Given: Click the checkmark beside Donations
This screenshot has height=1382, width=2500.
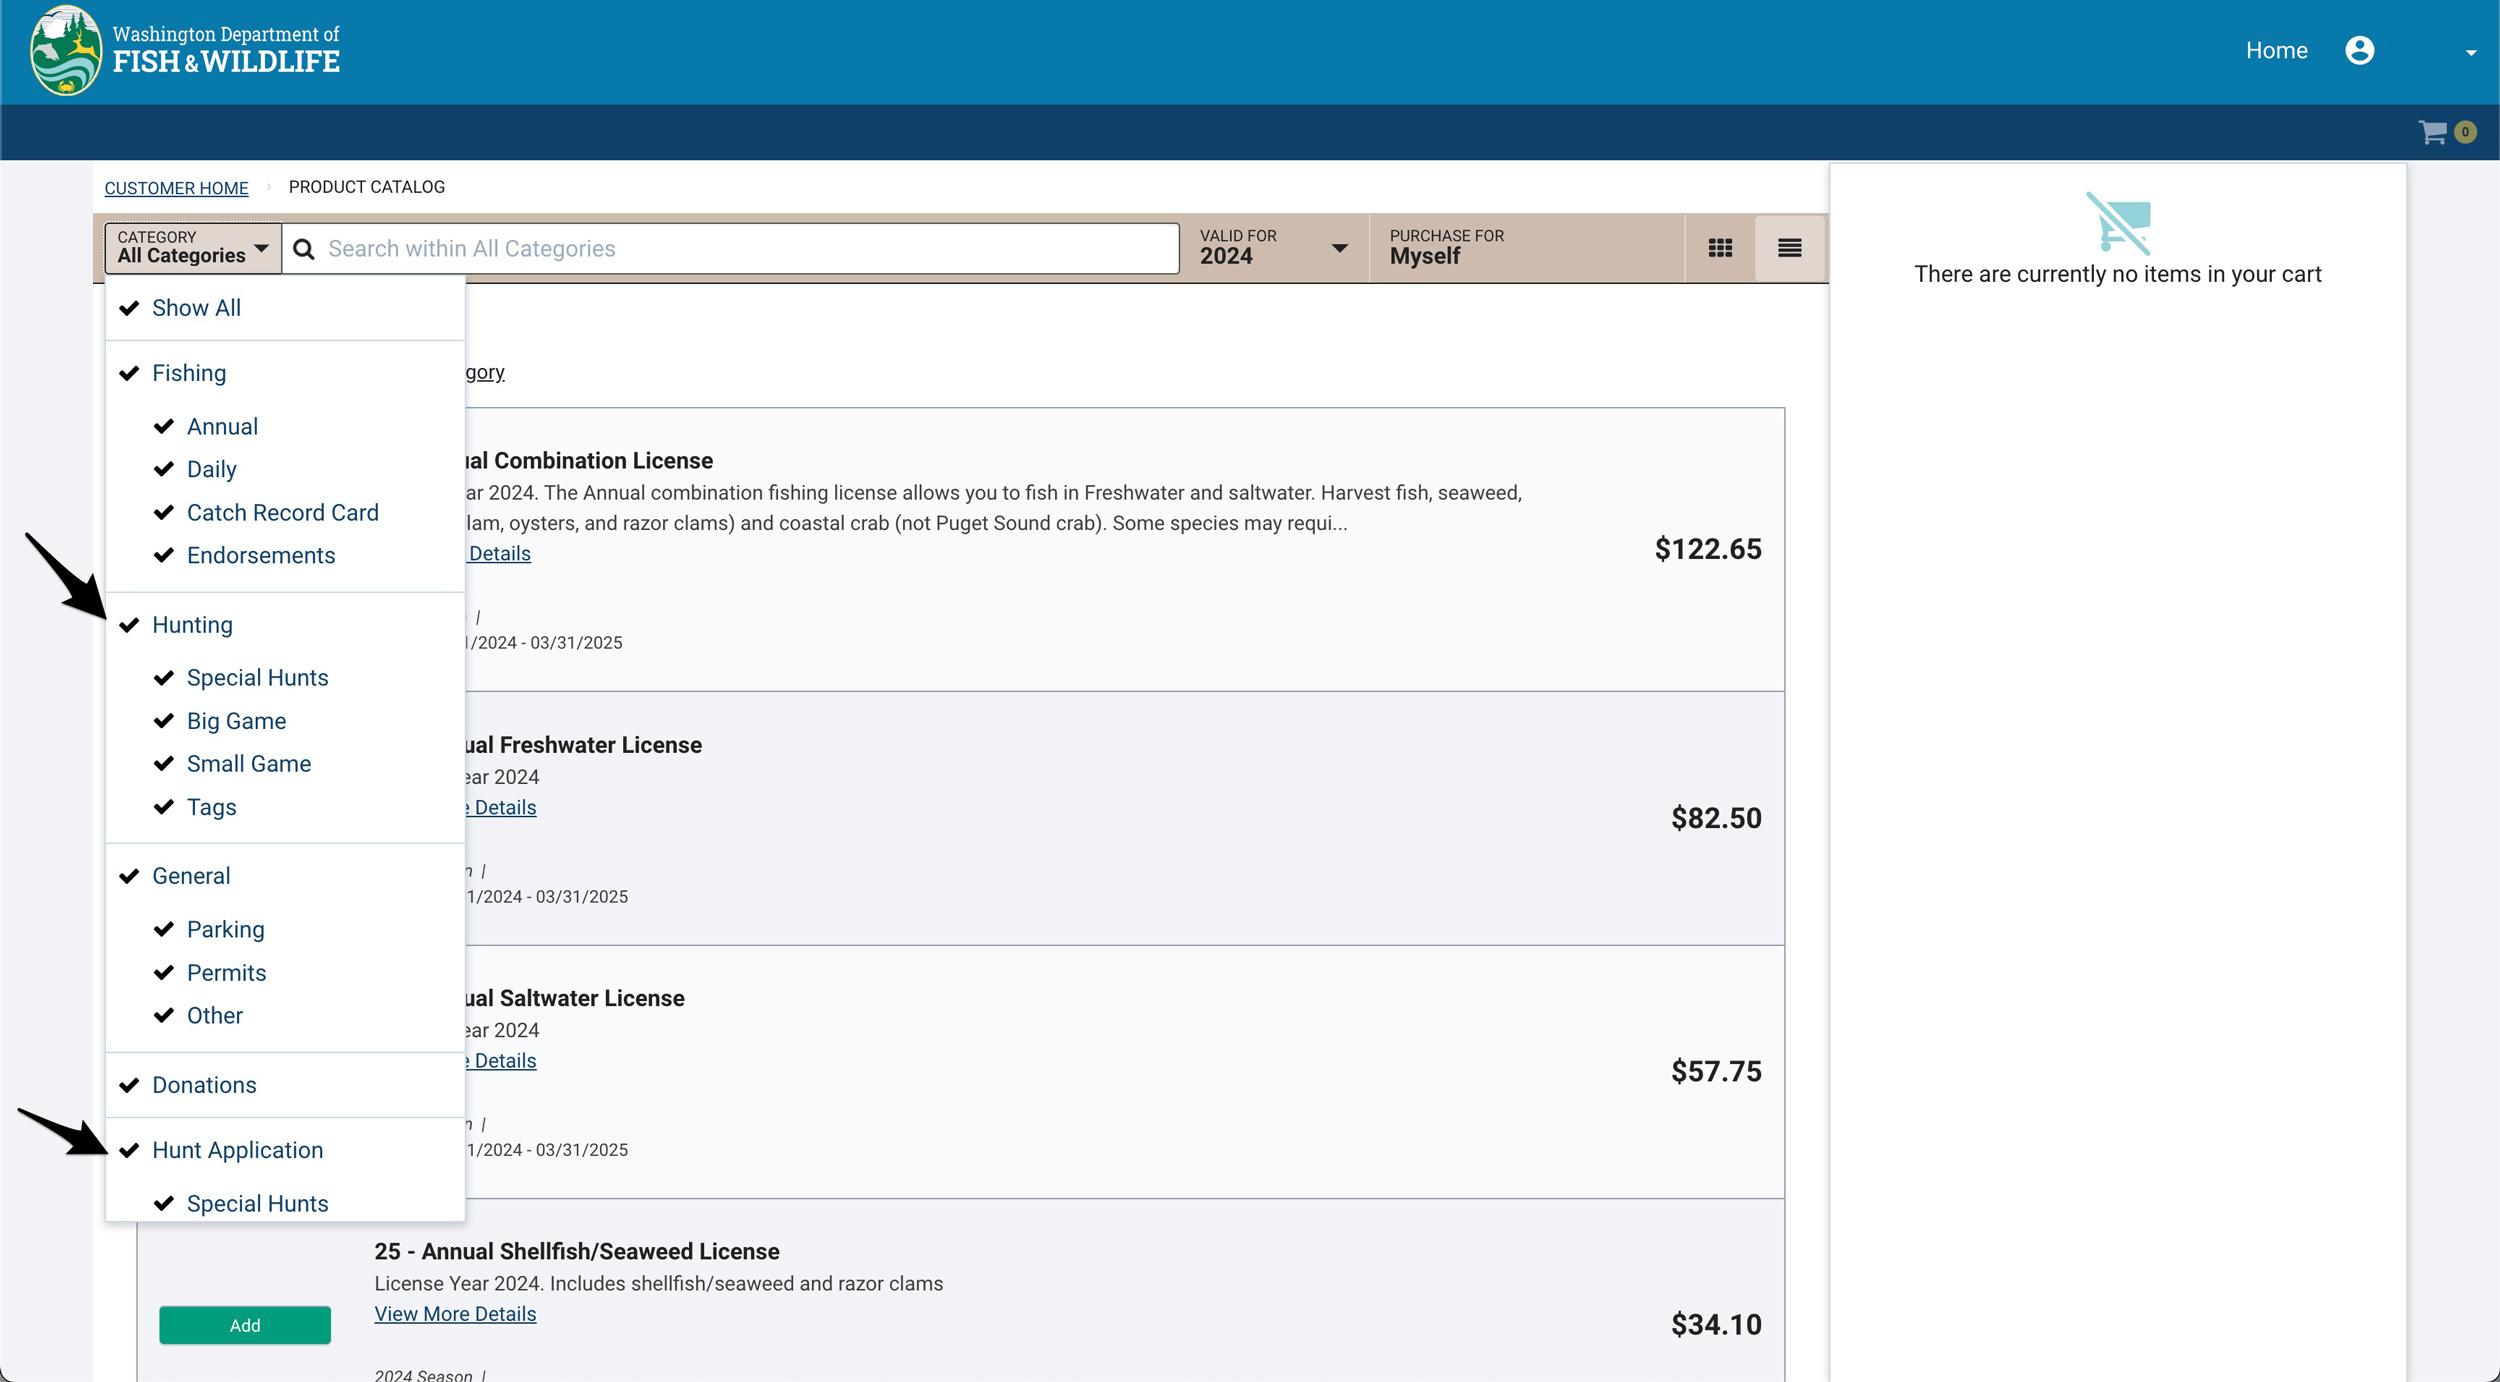Looking at the screenshot, I should (x=129, y=1085).
